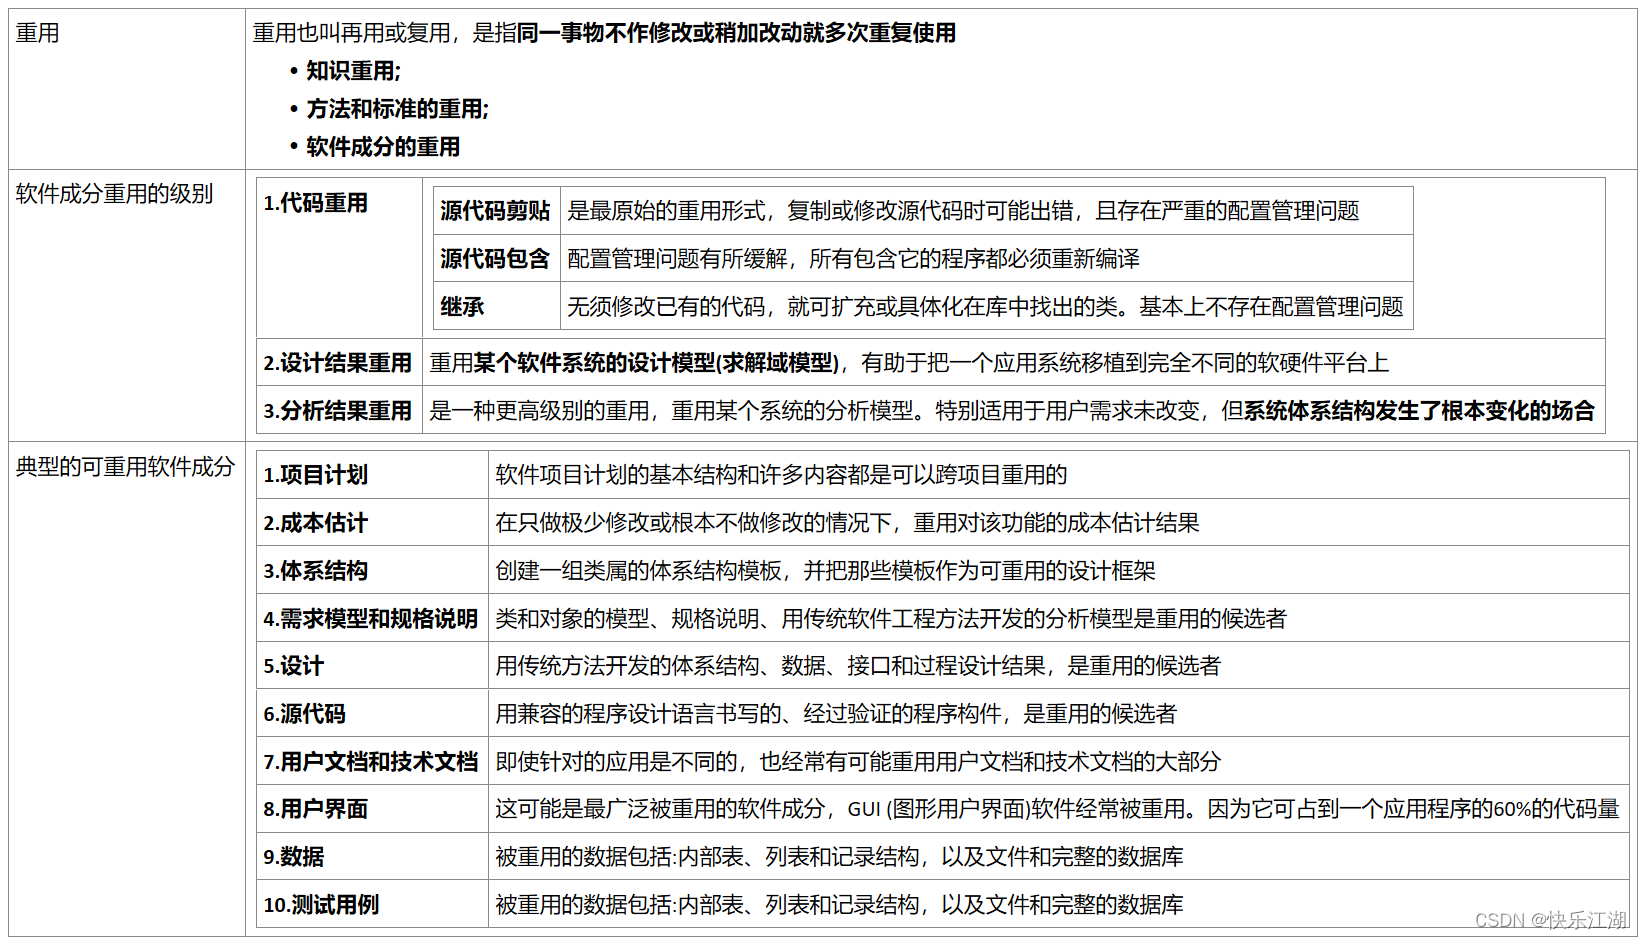The height and width of the screenshot is (939, 1641).
Task: Click the '9.数据' cell
Action: point(372,857)
